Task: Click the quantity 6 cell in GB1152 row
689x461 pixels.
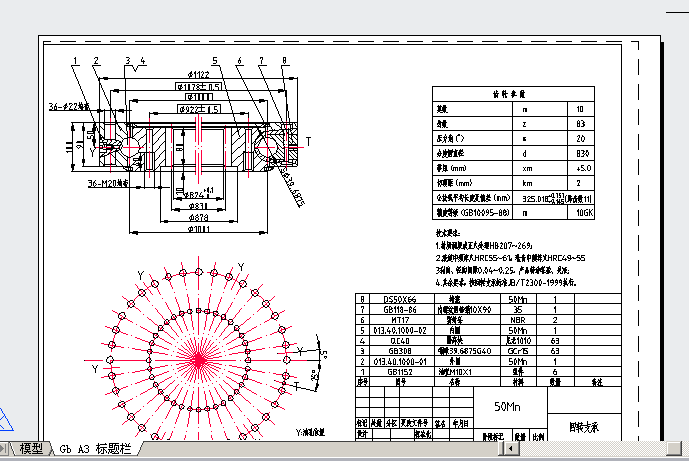Action: [555, 372]
